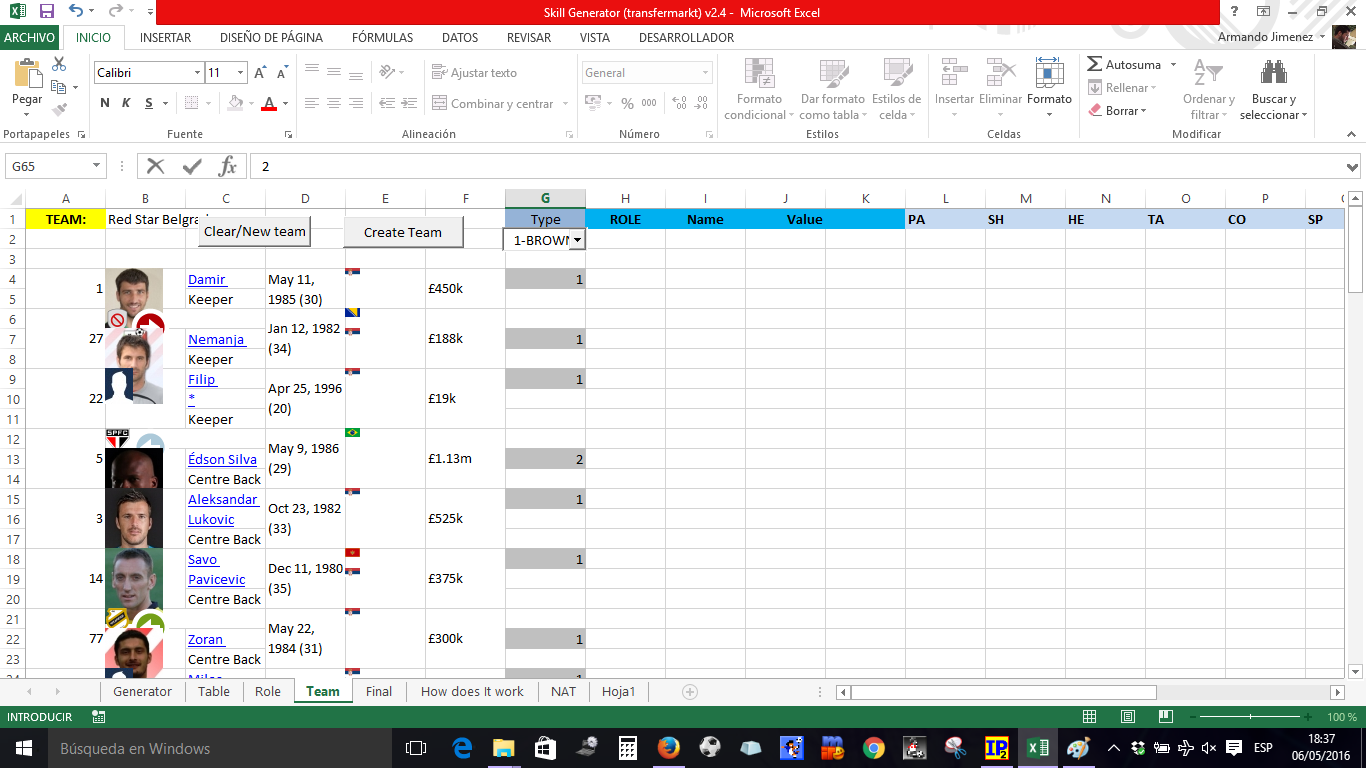Toggle bold N formatting
Screen dimensions: 1366x768
tap(105, 103)
